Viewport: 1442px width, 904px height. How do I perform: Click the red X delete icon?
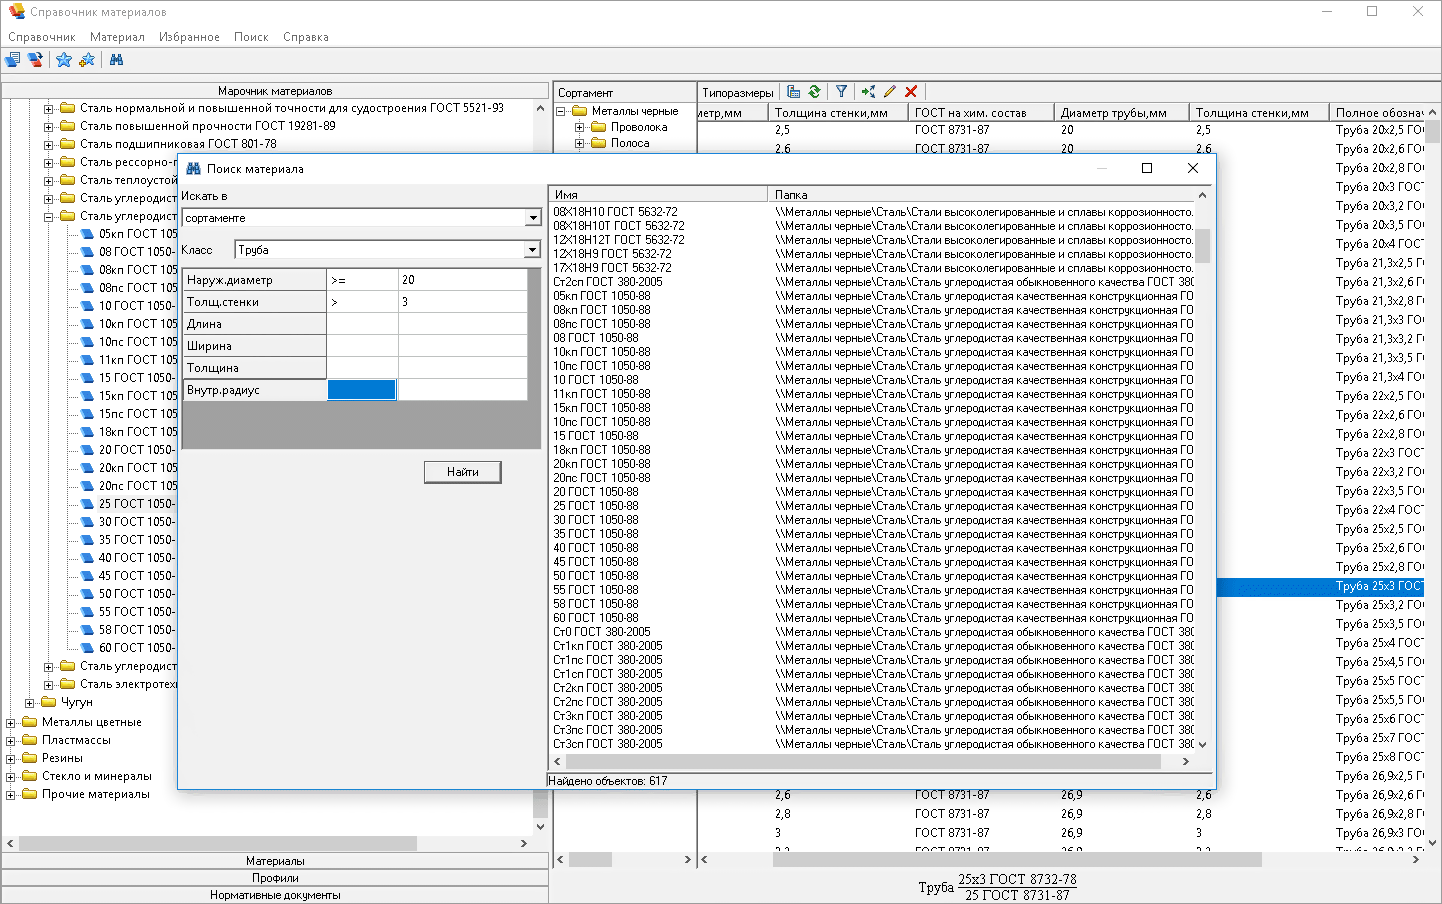(x=911, y=92)
